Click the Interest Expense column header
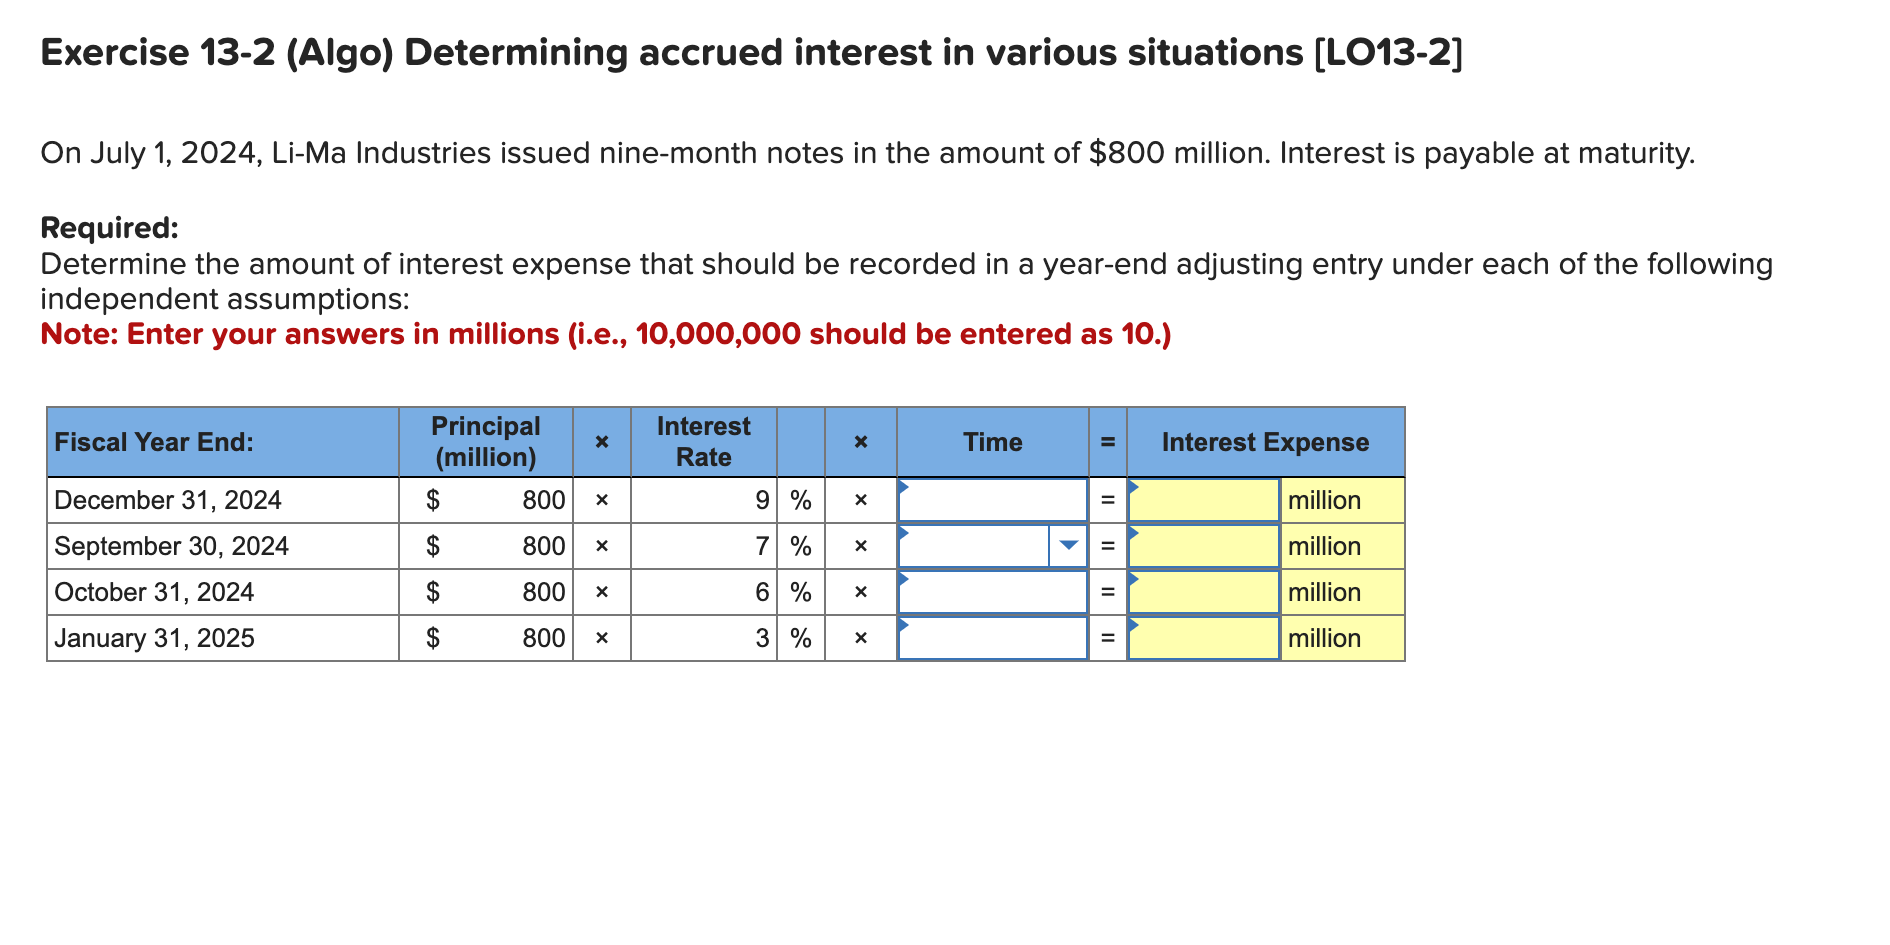Viewport: 1890px width, 945px height. (1265, 442)
